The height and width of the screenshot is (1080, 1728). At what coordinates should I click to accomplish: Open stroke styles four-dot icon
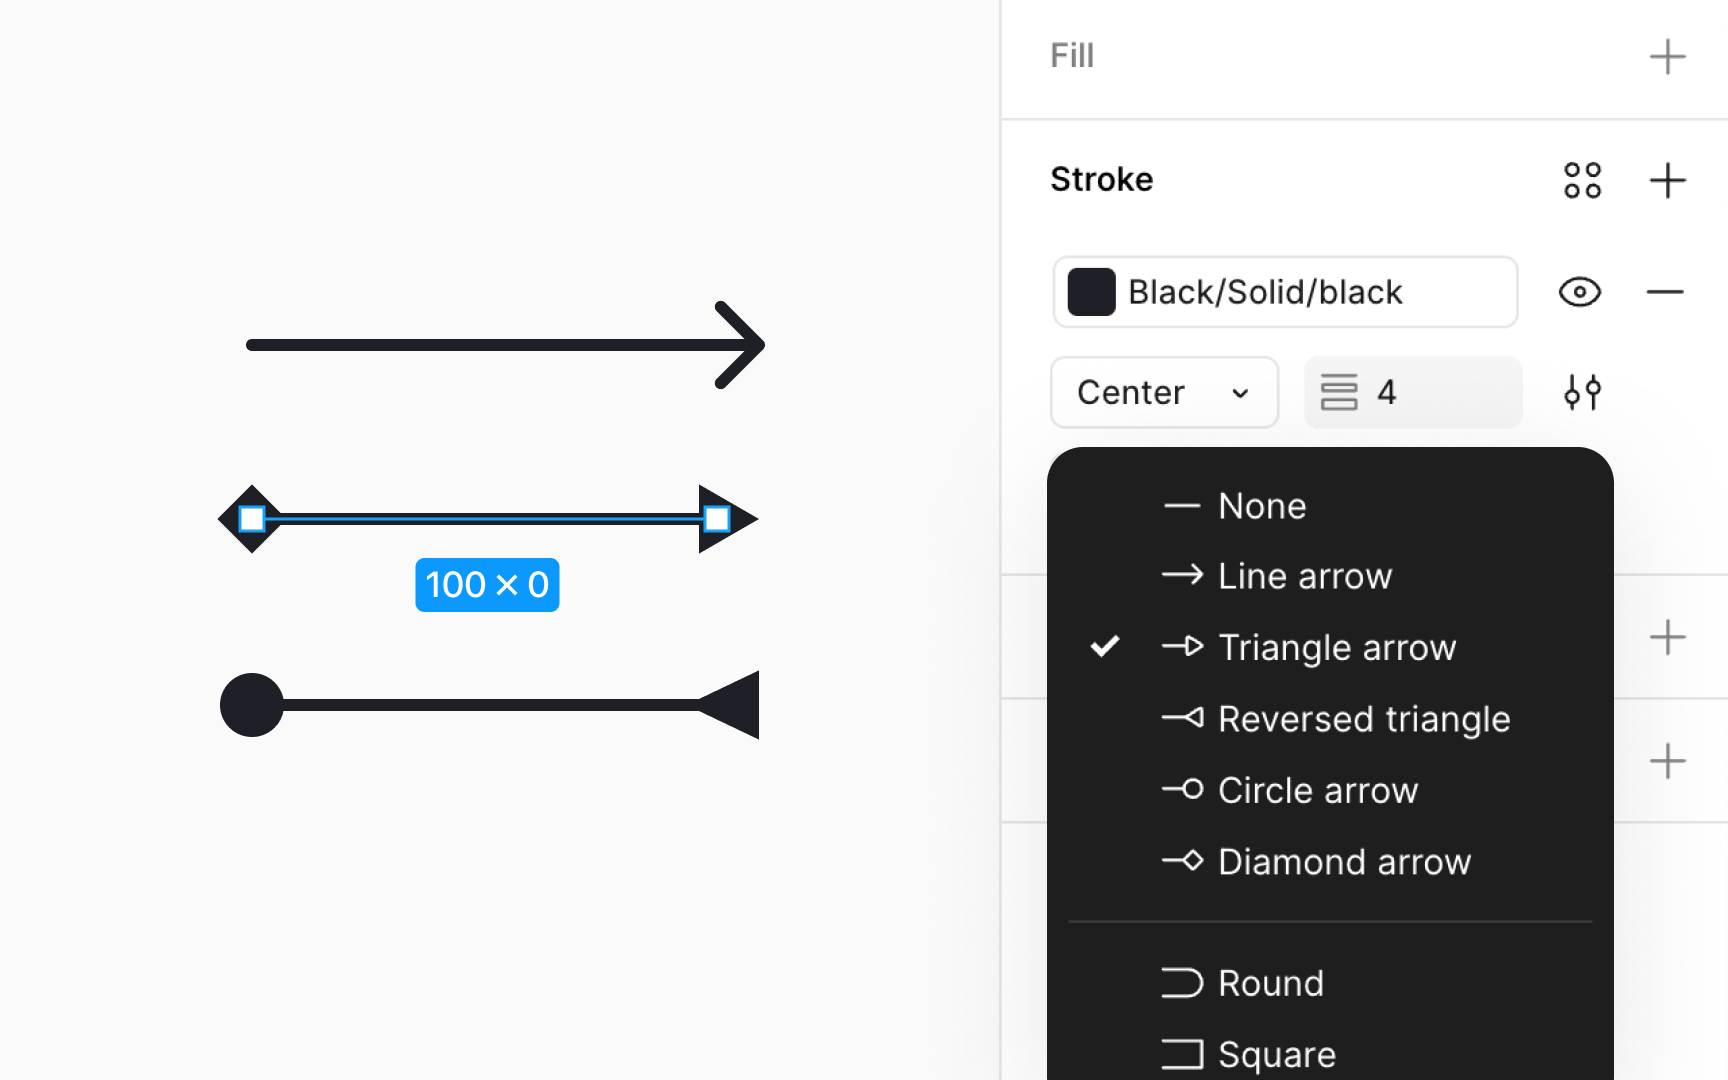[1582, 181]
